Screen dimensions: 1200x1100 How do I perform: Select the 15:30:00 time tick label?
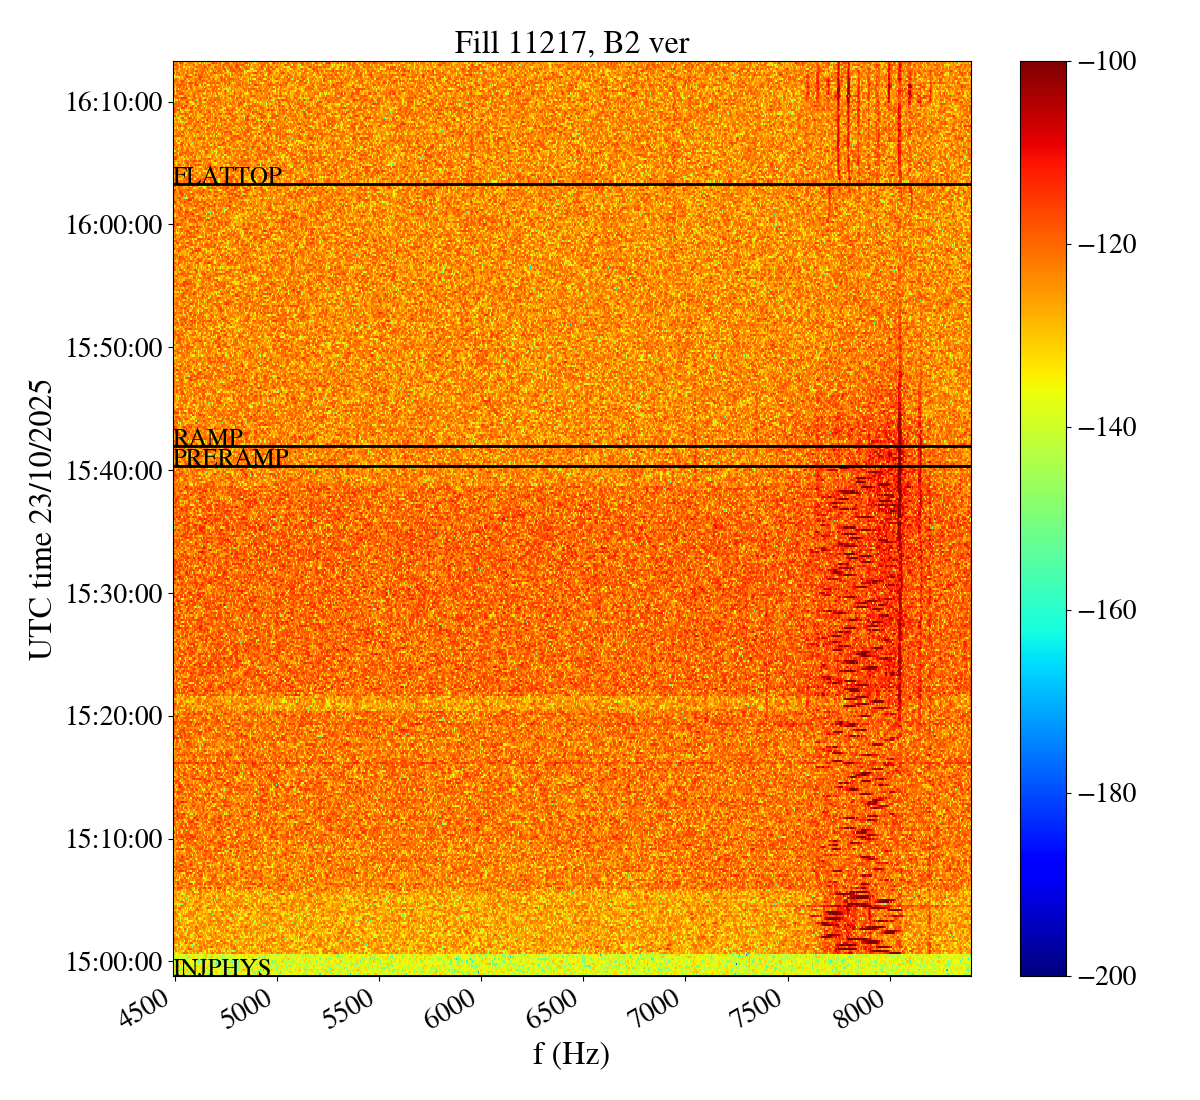tap(114, 593)
